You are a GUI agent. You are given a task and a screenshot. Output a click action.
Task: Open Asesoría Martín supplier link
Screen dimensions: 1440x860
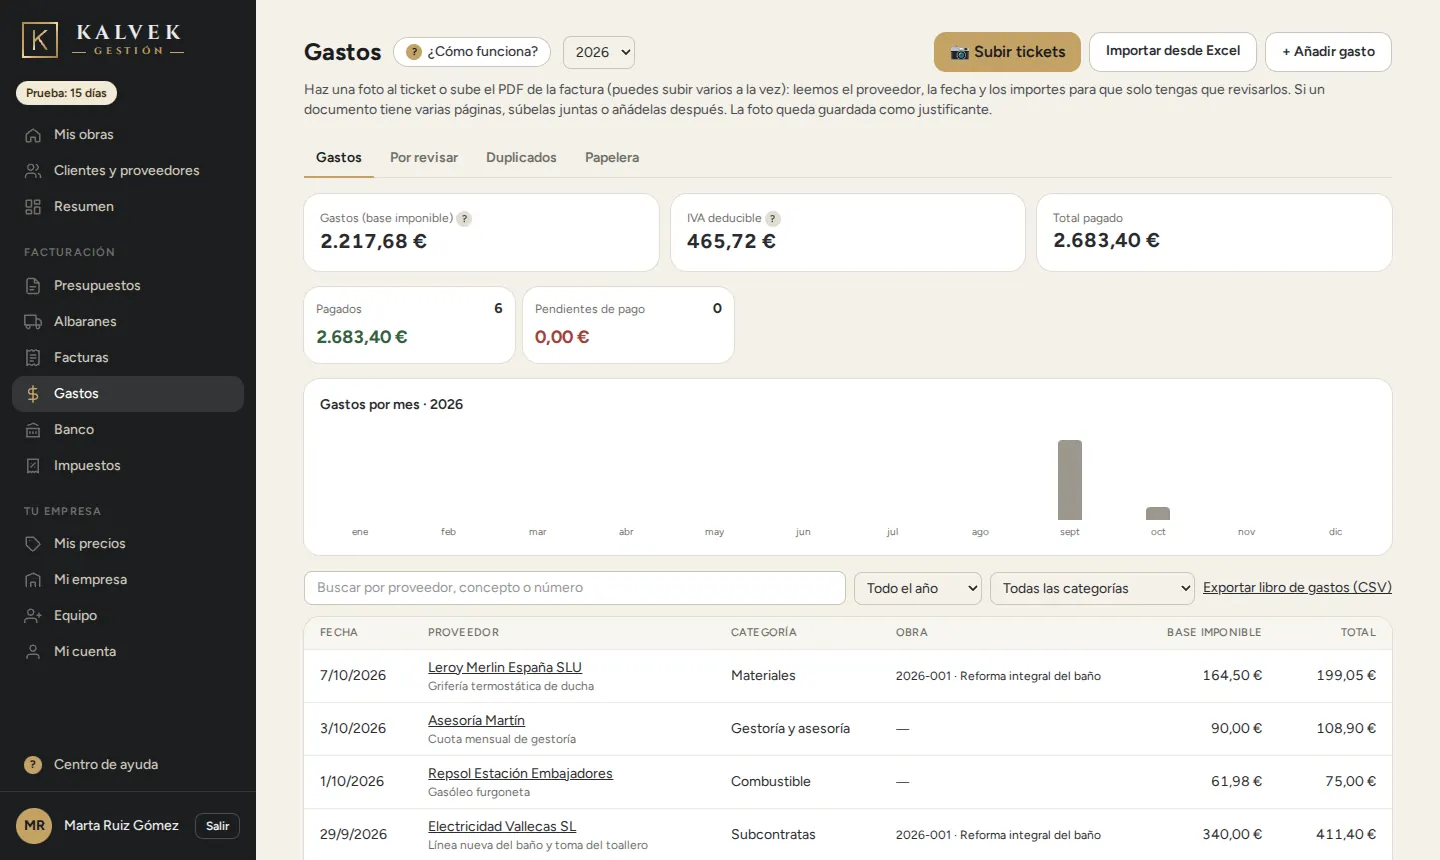476,720
